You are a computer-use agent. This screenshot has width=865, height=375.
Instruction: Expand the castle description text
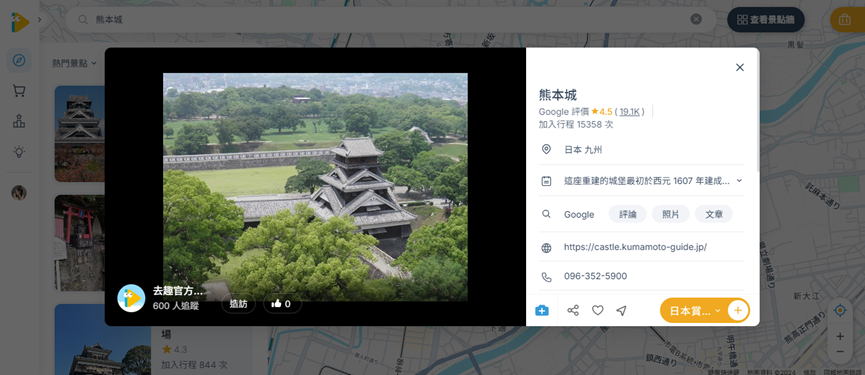click(x=739, y=180)
